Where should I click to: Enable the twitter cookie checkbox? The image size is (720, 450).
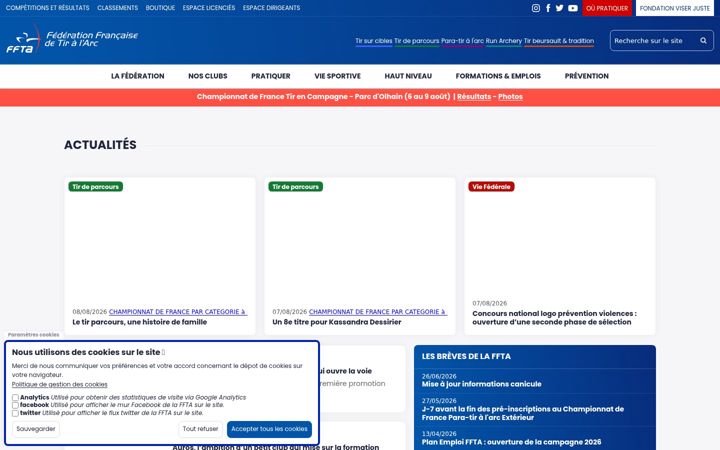tap(15, 413)
